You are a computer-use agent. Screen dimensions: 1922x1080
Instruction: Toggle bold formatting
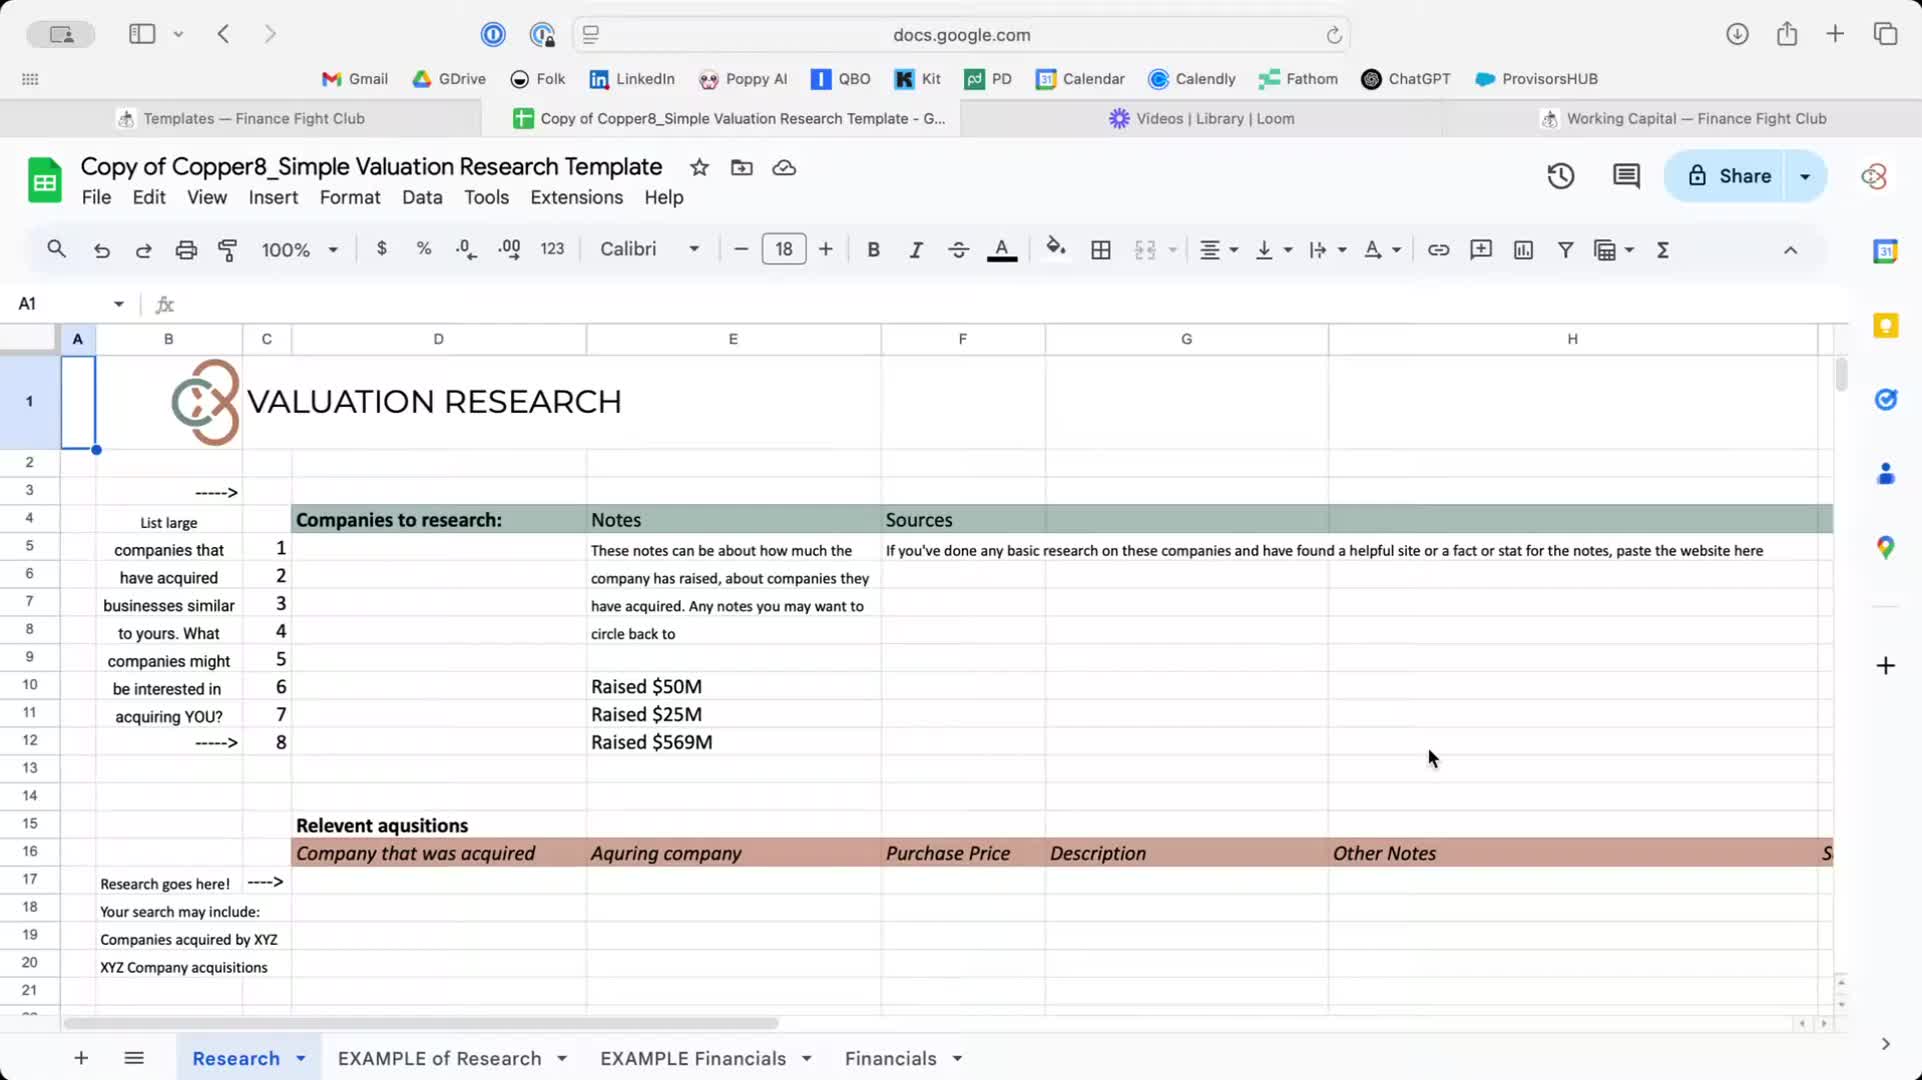click(873, 250)
